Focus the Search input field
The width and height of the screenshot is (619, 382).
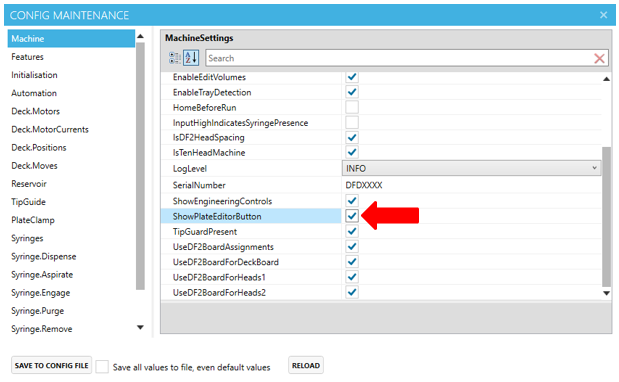[x=399, y=58]
